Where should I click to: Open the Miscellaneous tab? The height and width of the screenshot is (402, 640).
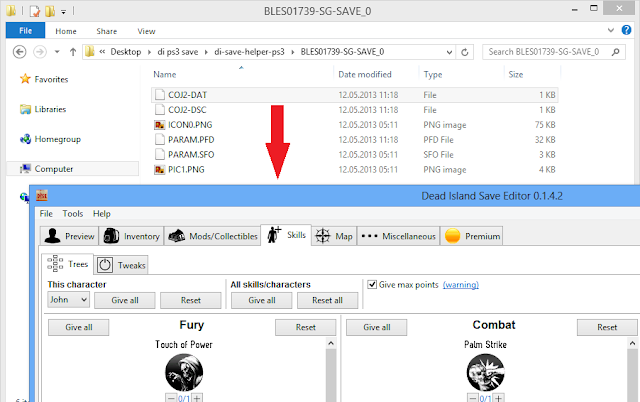tap(398, 236)
